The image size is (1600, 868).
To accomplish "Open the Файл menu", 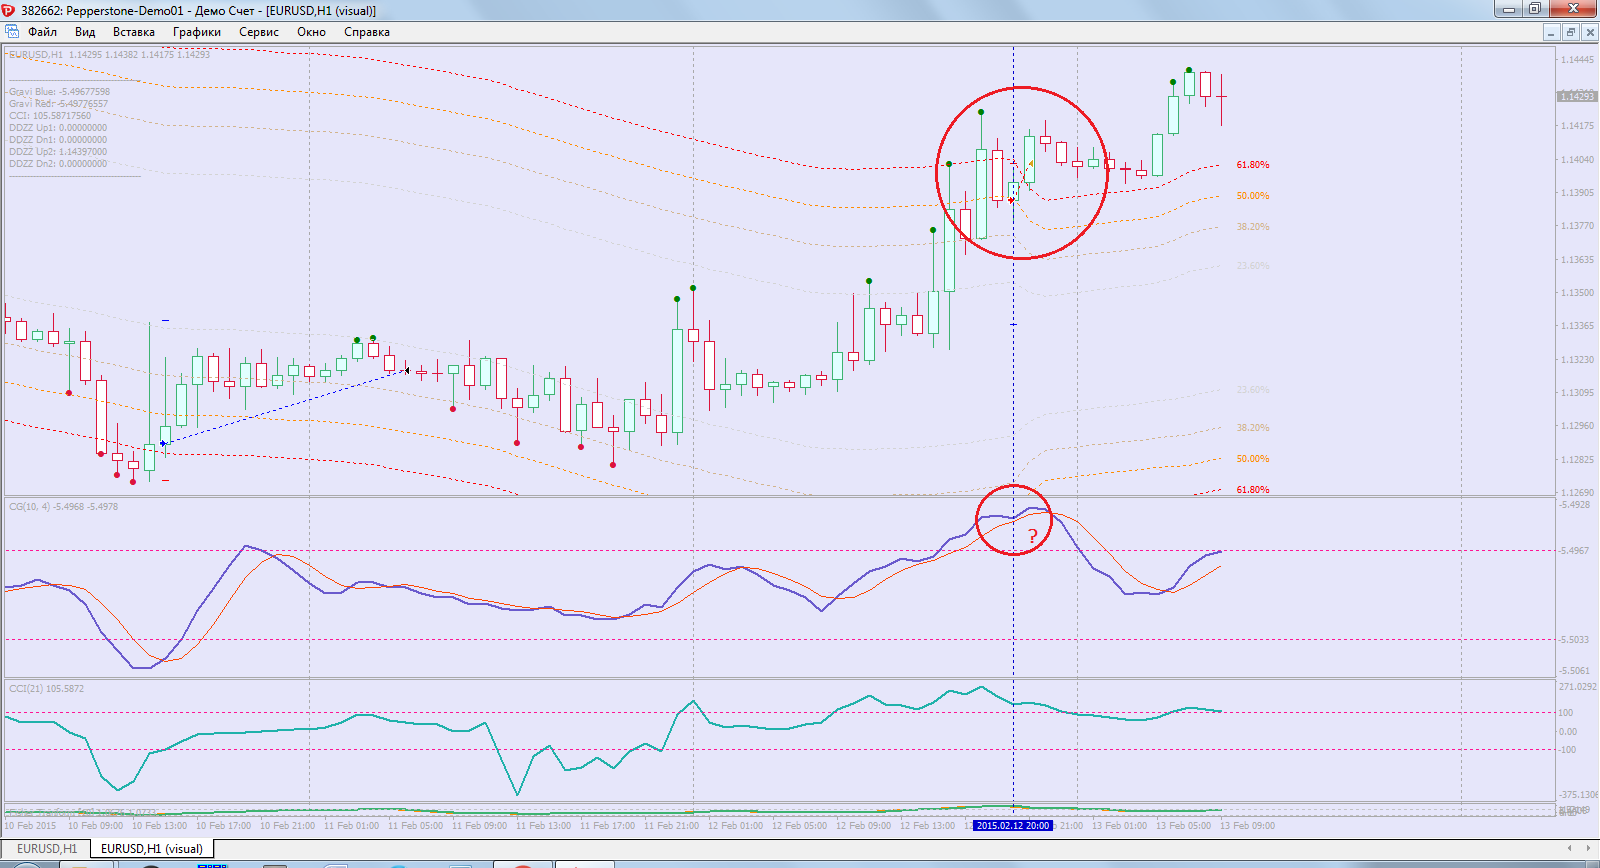I will 42,32.
